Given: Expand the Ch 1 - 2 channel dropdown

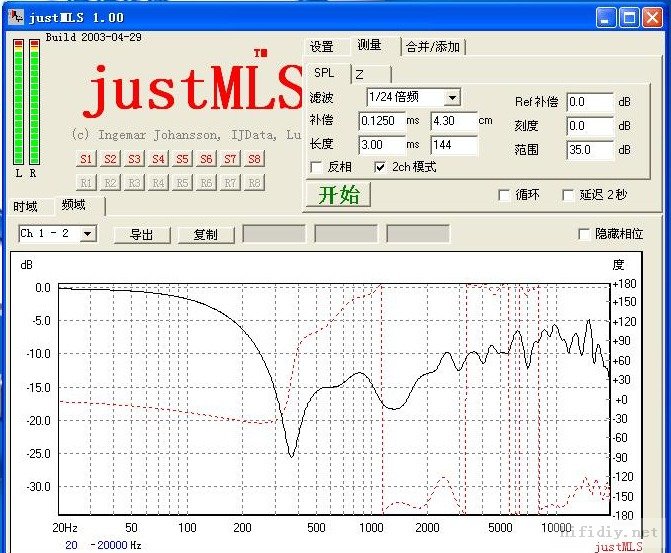Looking at the screenshot, I should tap(88, 234).
